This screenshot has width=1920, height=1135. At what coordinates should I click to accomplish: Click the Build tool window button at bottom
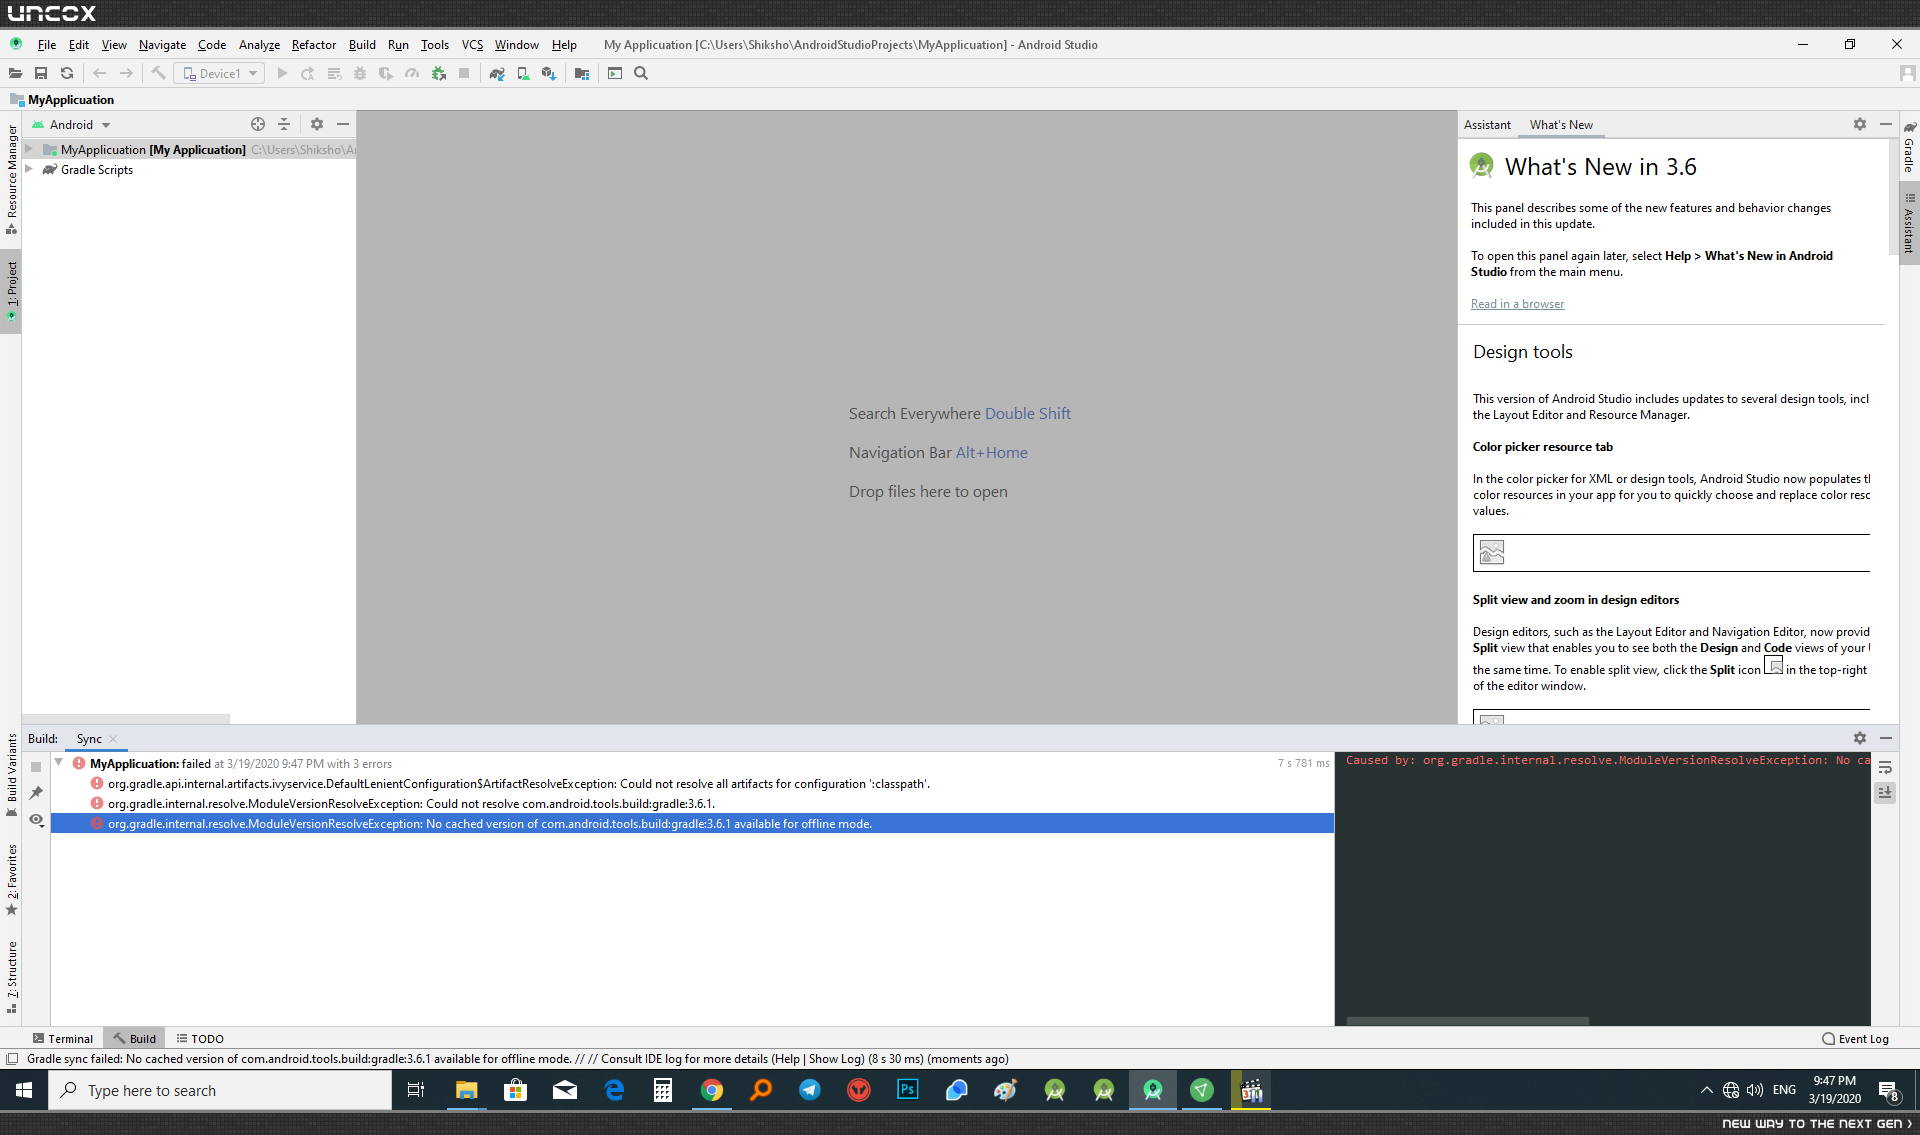(x=135, y=1038)
